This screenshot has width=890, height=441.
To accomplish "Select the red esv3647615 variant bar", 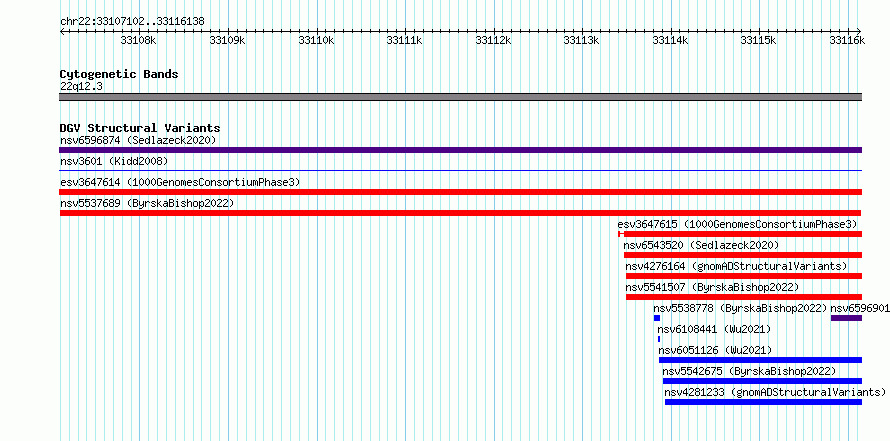I will point(740,234).
